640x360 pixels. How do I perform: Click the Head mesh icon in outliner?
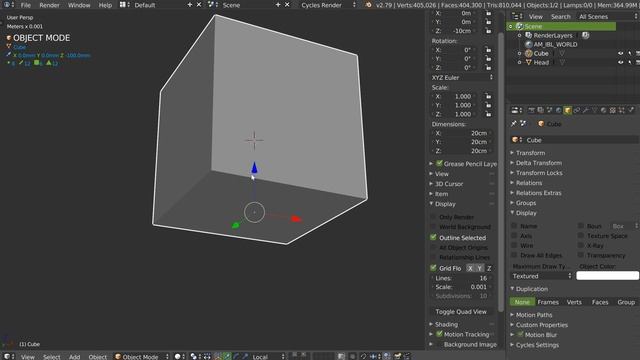click(x=529, y=62)
